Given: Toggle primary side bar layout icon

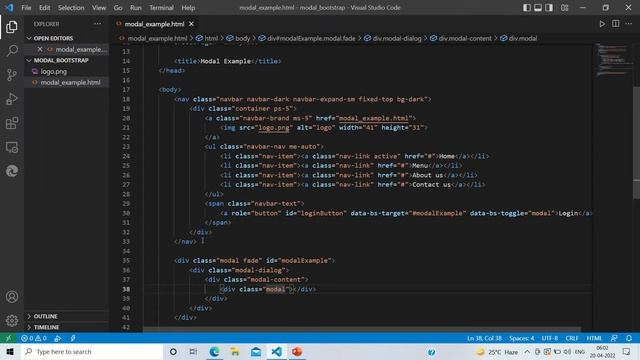Looking at the screenshot, I should click(527, 8).
